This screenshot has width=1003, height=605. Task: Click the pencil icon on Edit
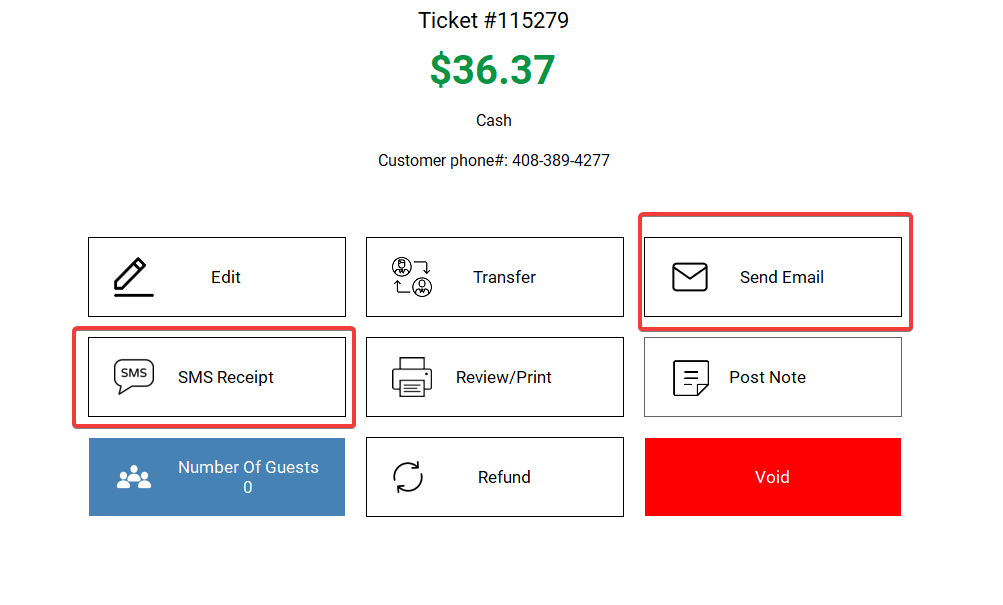click(x=134, y=277)
